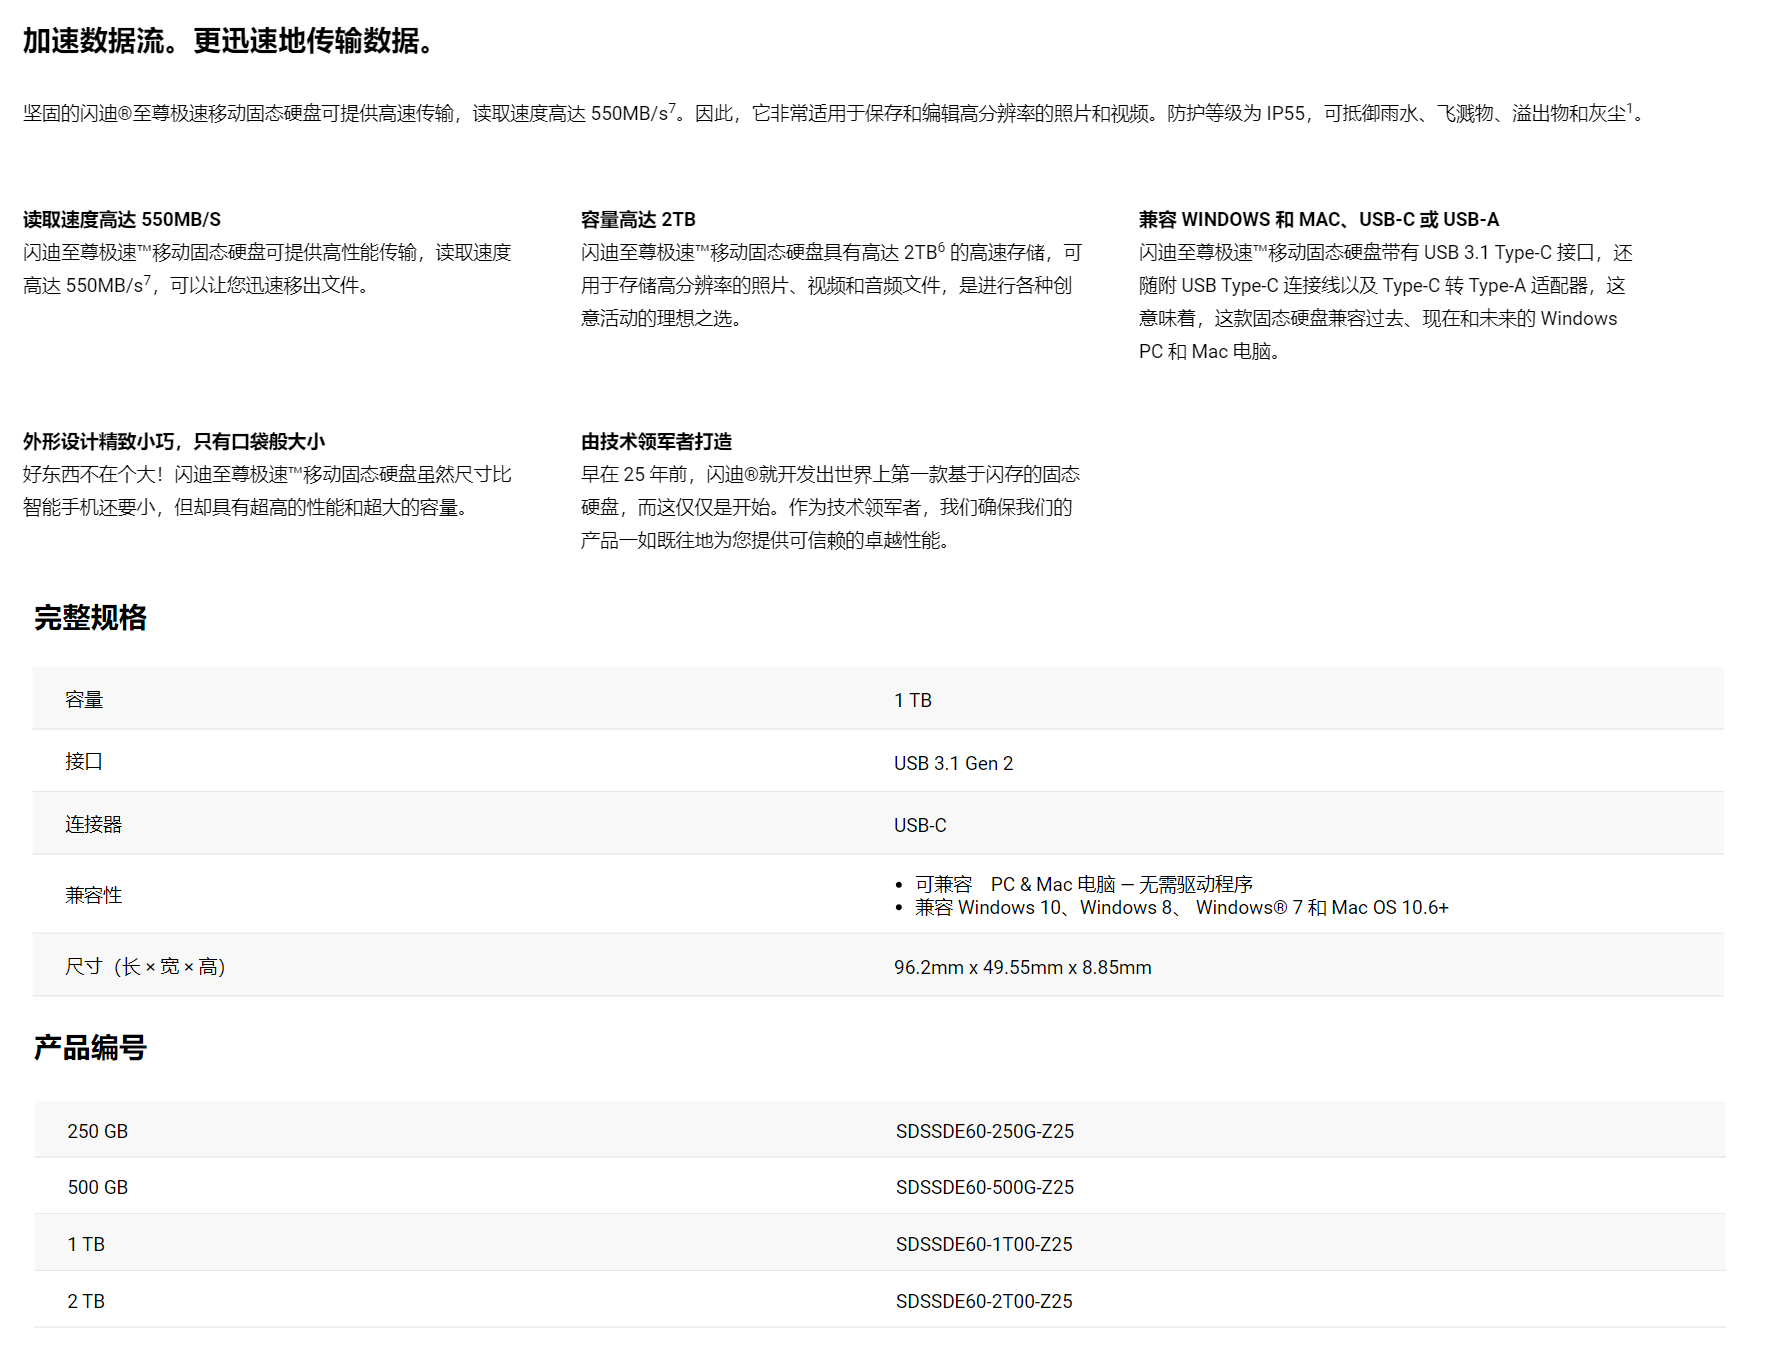Click the "尺寸（长 × 宽 × 高）" spec label
The height and width of the screenshot is (1362, 1787).
click(145, 967)
